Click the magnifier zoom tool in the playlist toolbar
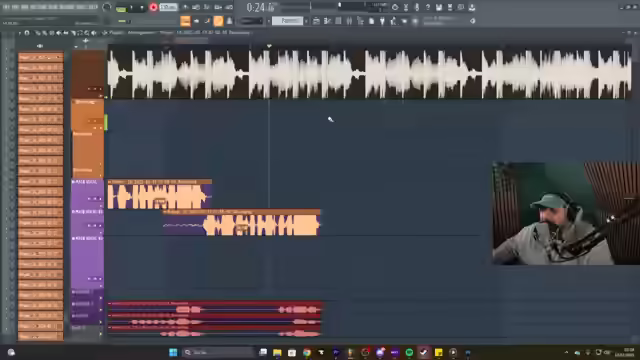The image size is (640, 360). tap(87, 33)
